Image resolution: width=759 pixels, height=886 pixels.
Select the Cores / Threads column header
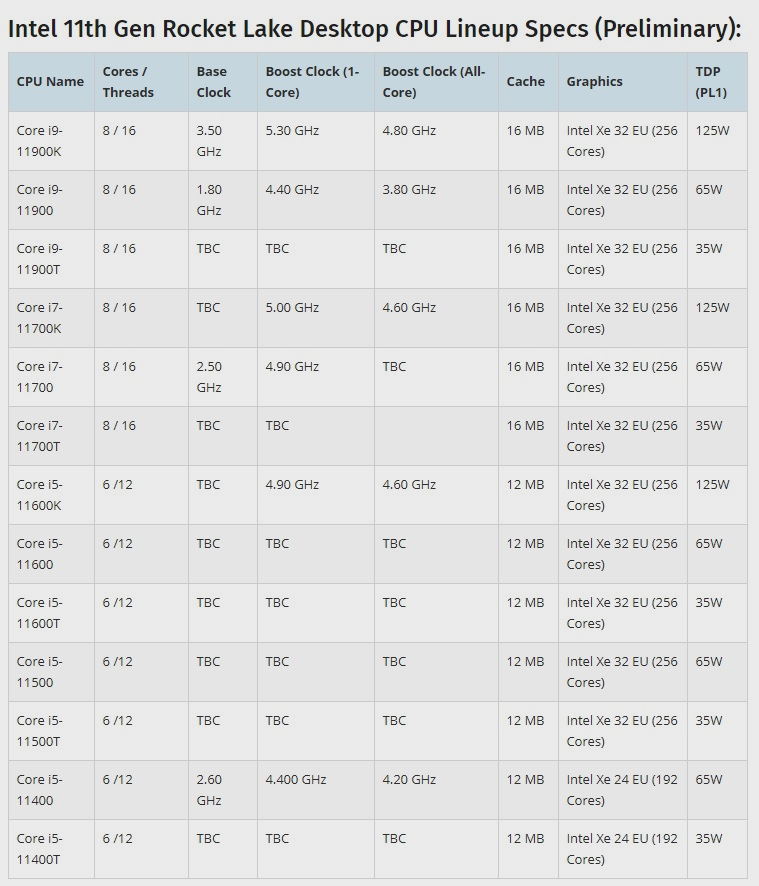click(128, 82)
